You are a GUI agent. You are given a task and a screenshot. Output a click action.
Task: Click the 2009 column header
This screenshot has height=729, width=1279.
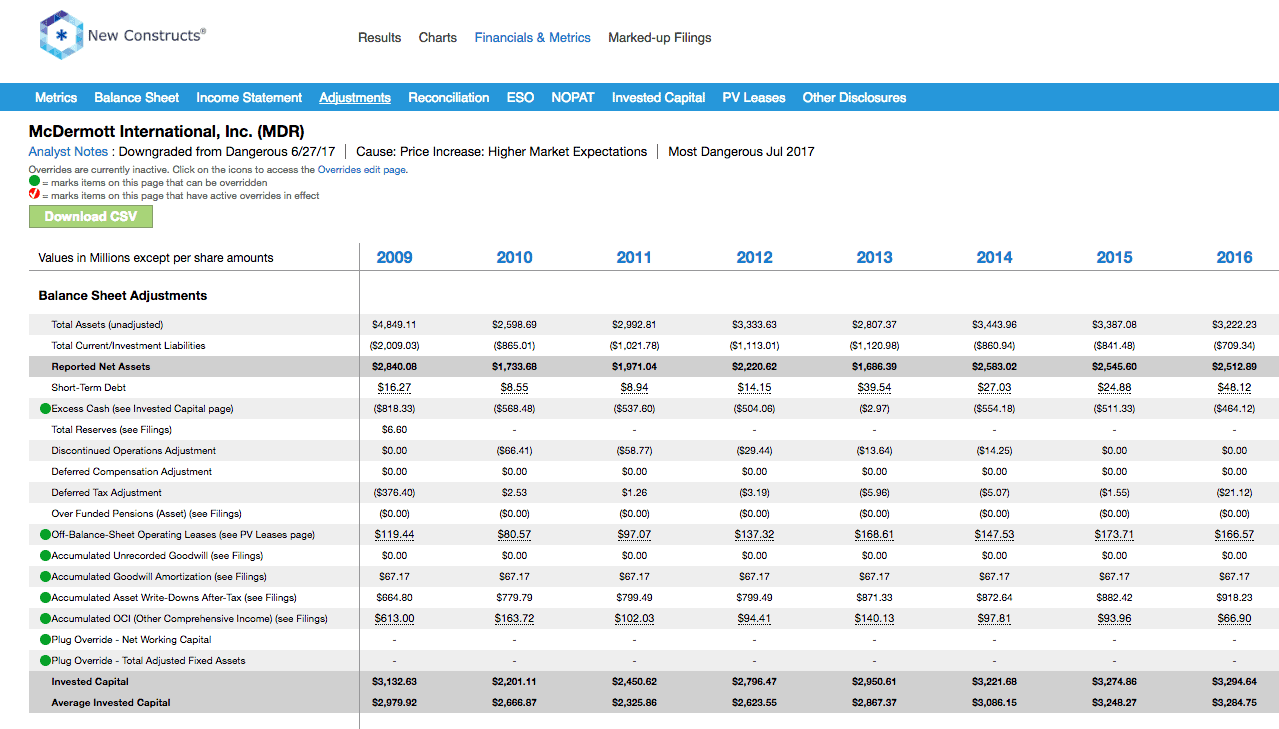(394, 257)
